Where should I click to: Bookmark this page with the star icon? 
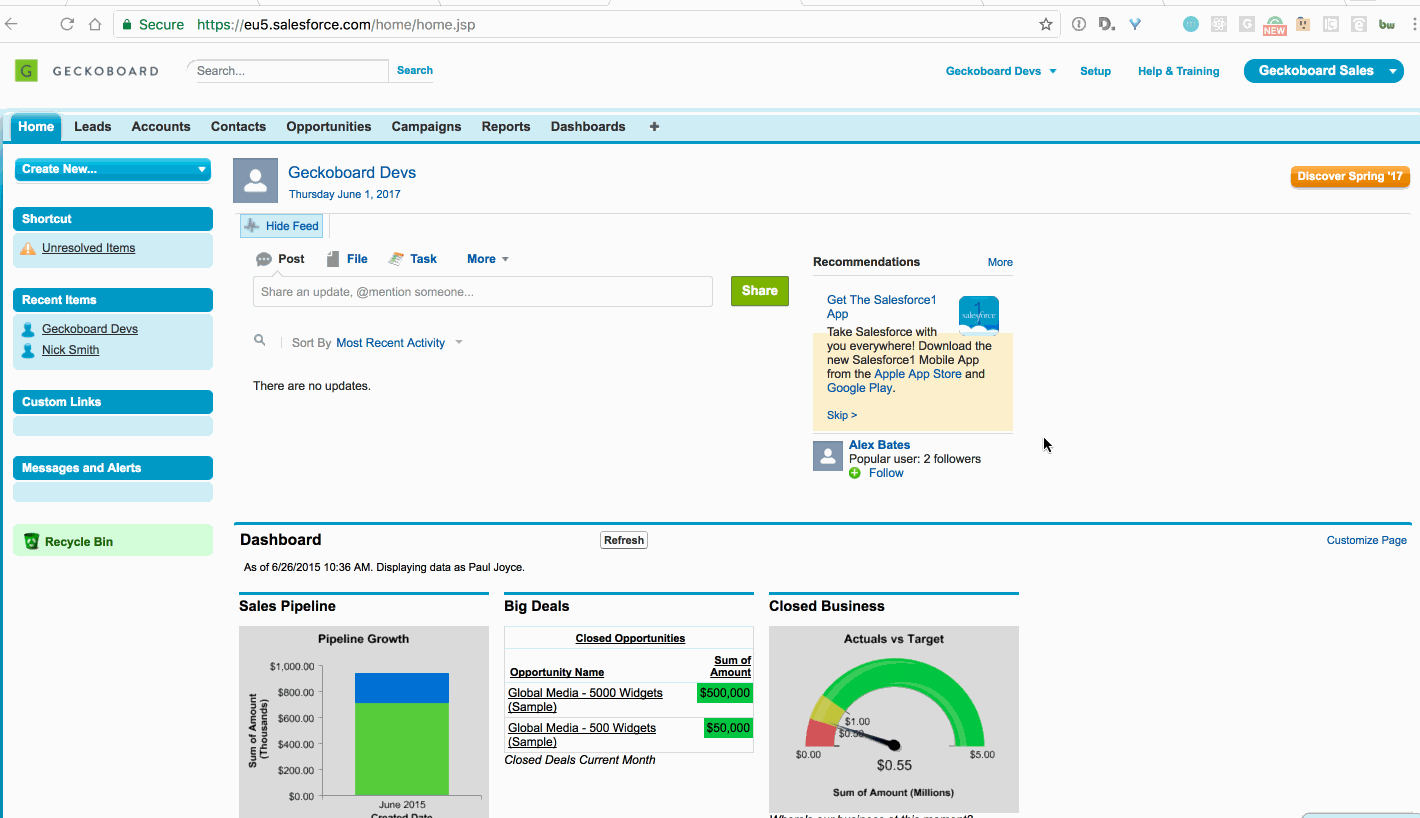coord(1046,24)
